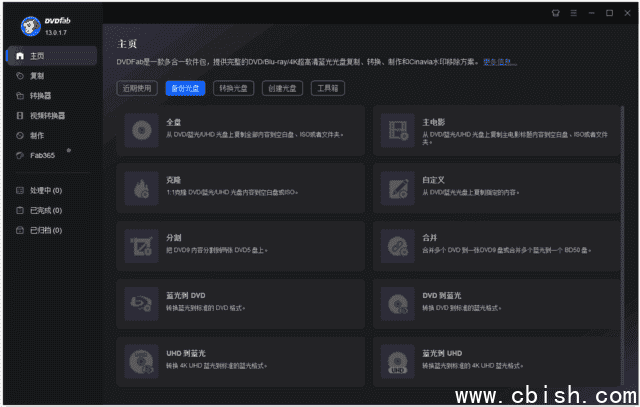Switch to the 创建光盘 tab
Screen dimensions: 640x407
[x=282, y=88]
